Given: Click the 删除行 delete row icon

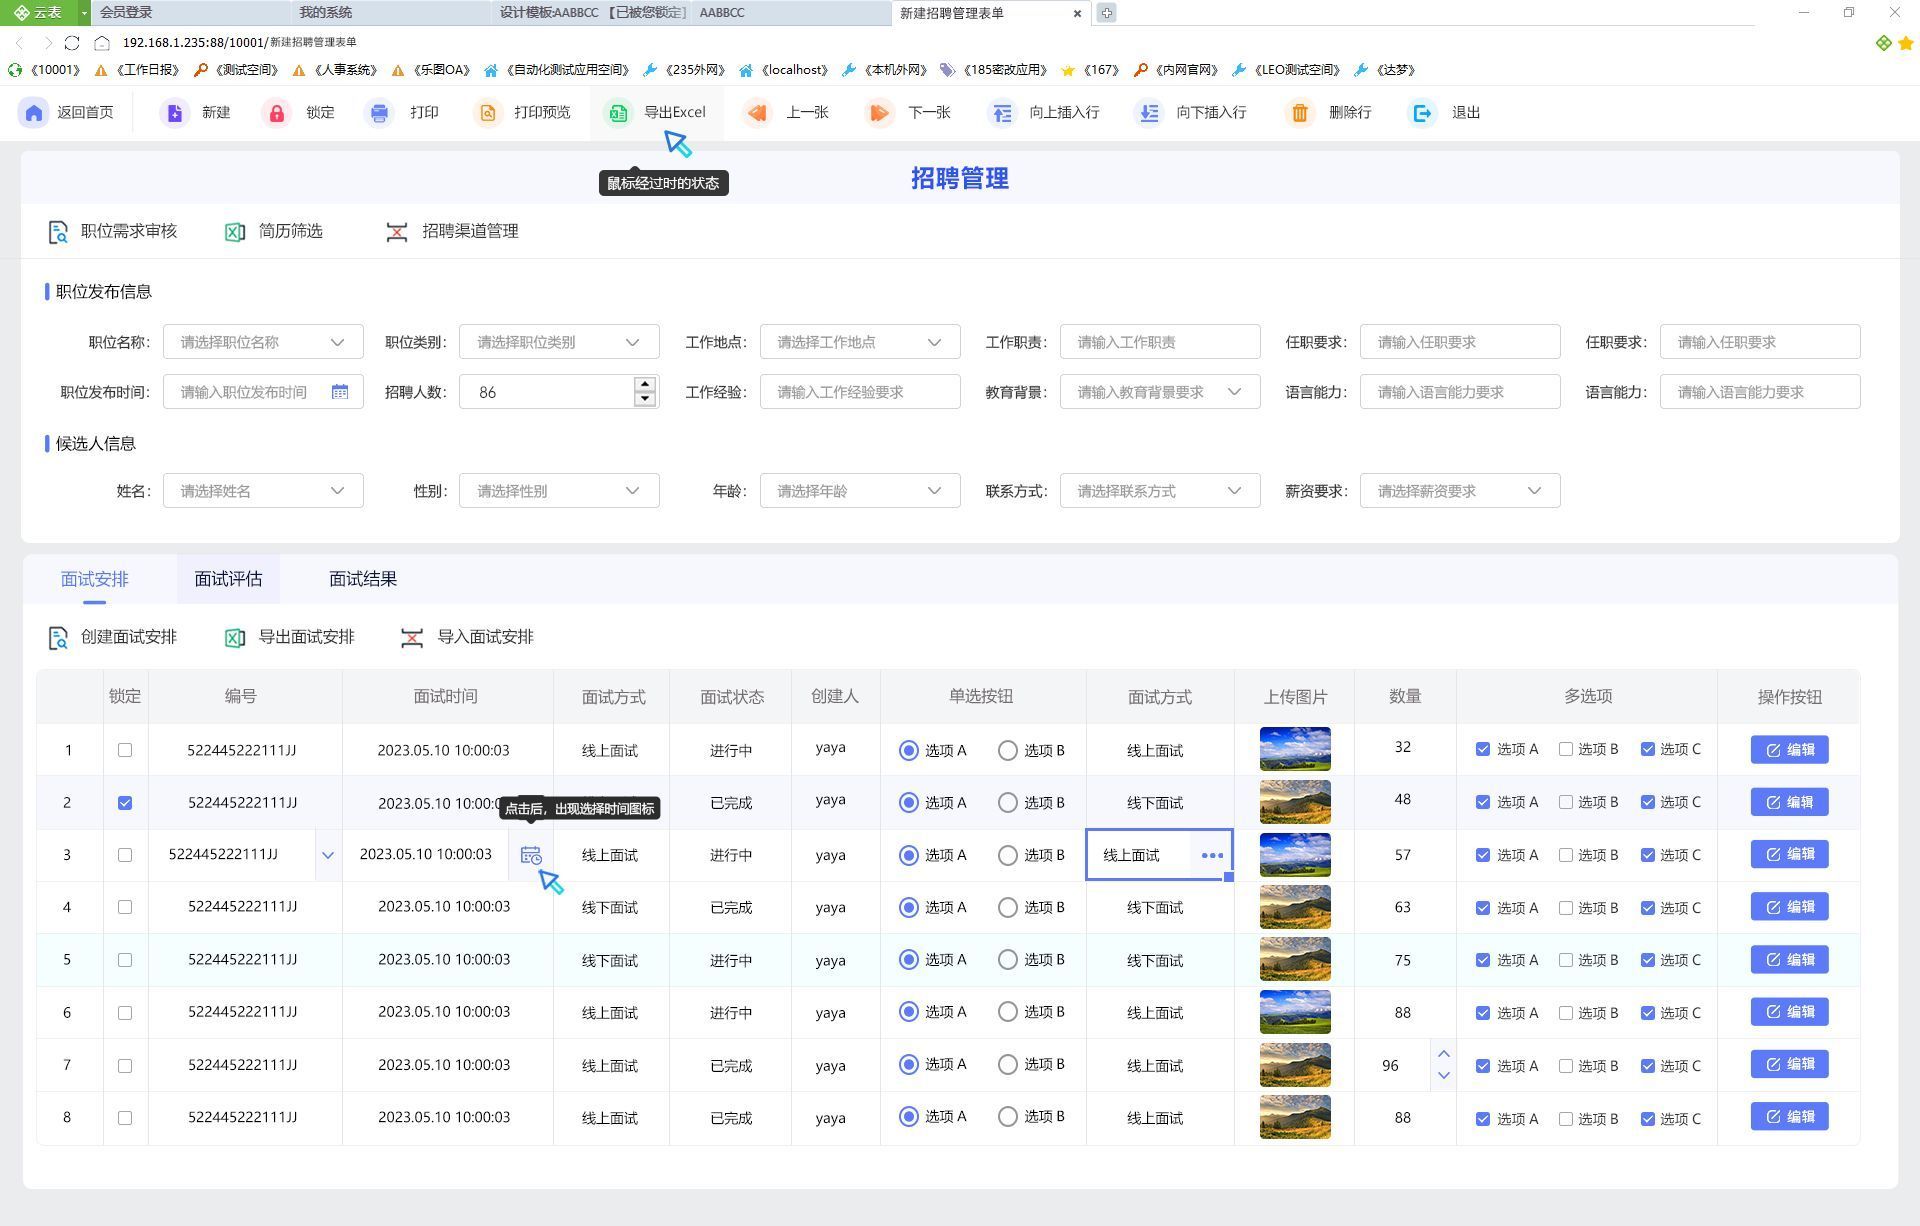Looking at the screenshot, I should 1299,112.
